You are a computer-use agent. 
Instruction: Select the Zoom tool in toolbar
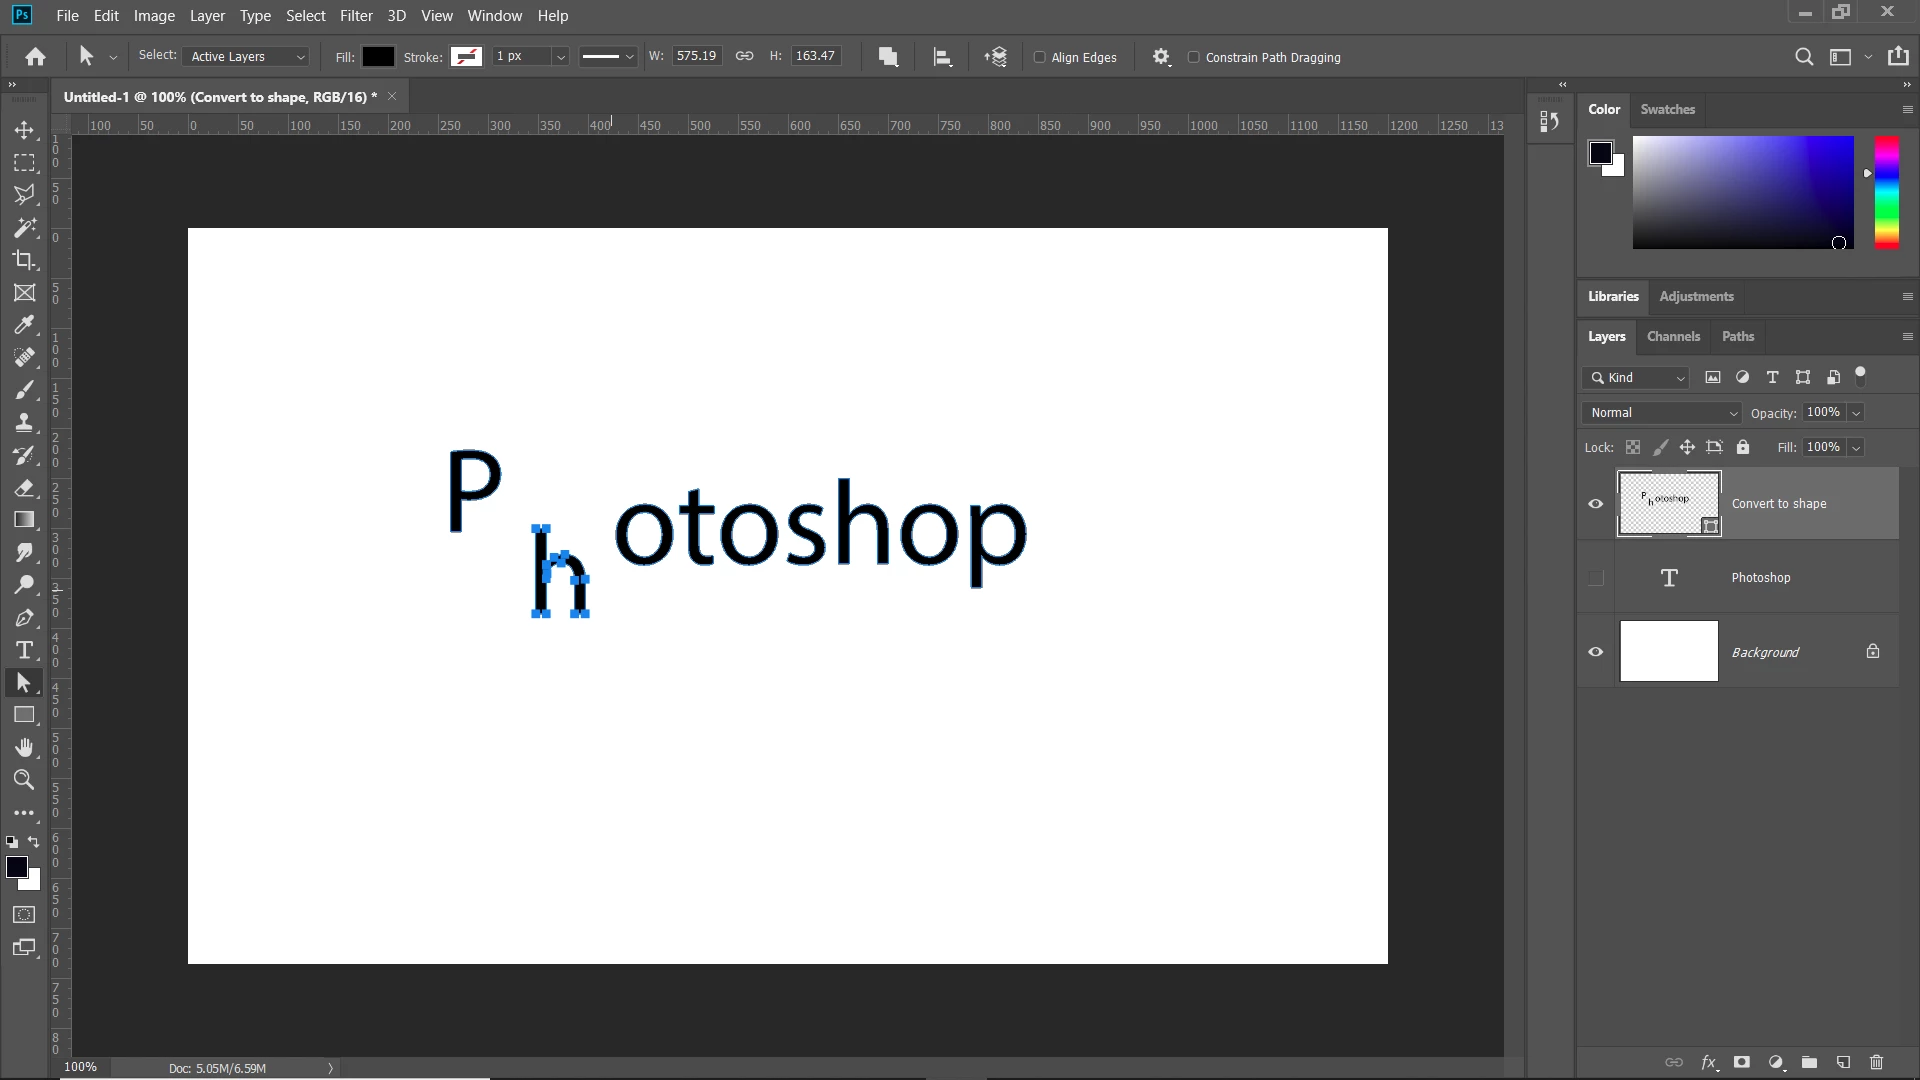(24, 780)
